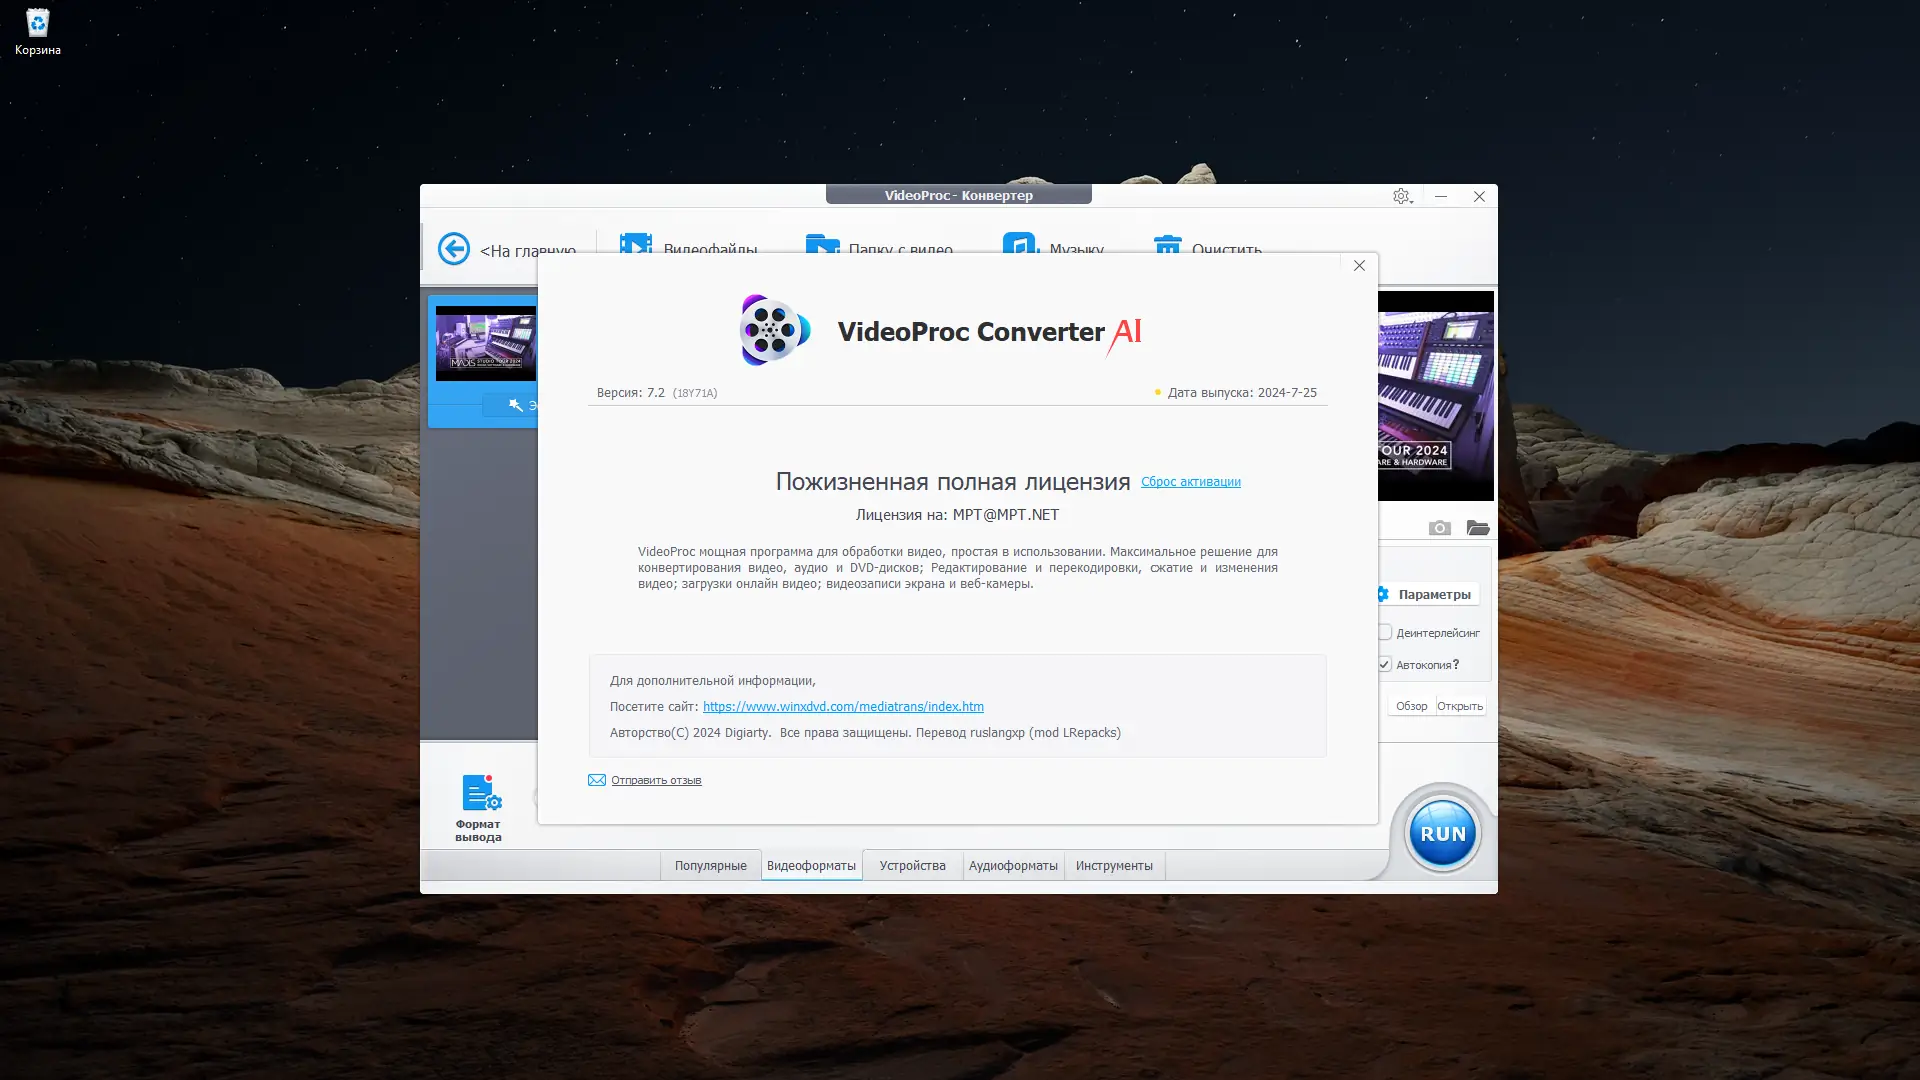Click the camera snapshot icon

coord(1439,528)
